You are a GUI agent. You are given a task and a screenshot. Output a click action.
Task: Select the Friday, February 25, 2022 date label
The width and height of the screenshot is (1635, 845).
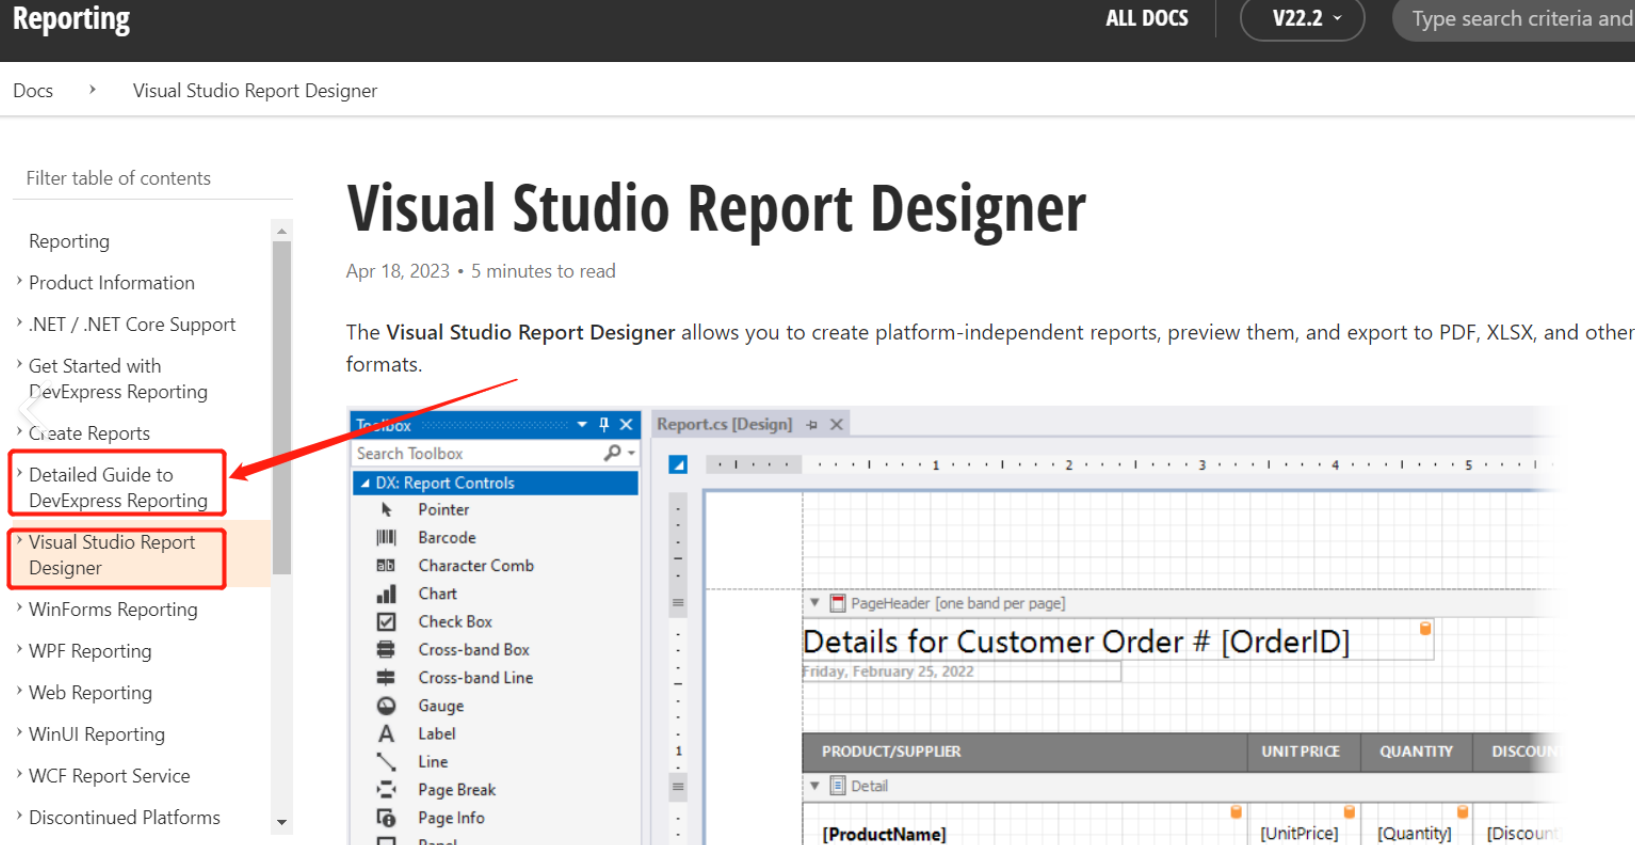pos(961,672)
